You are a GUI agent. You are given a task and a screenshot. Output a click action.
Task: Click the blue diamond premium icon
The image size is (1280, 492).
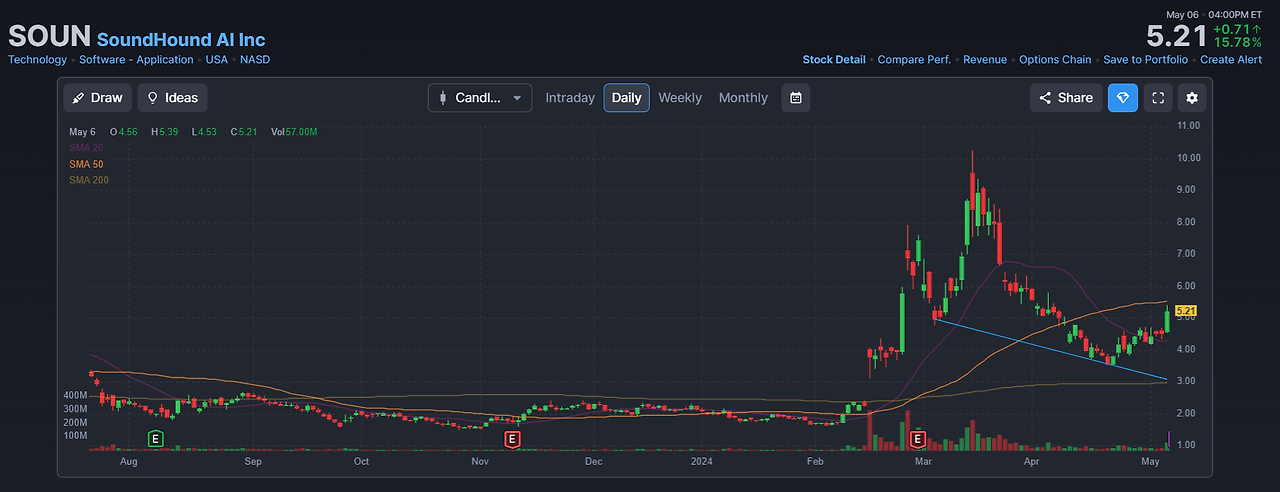(x=1123, y=97)
